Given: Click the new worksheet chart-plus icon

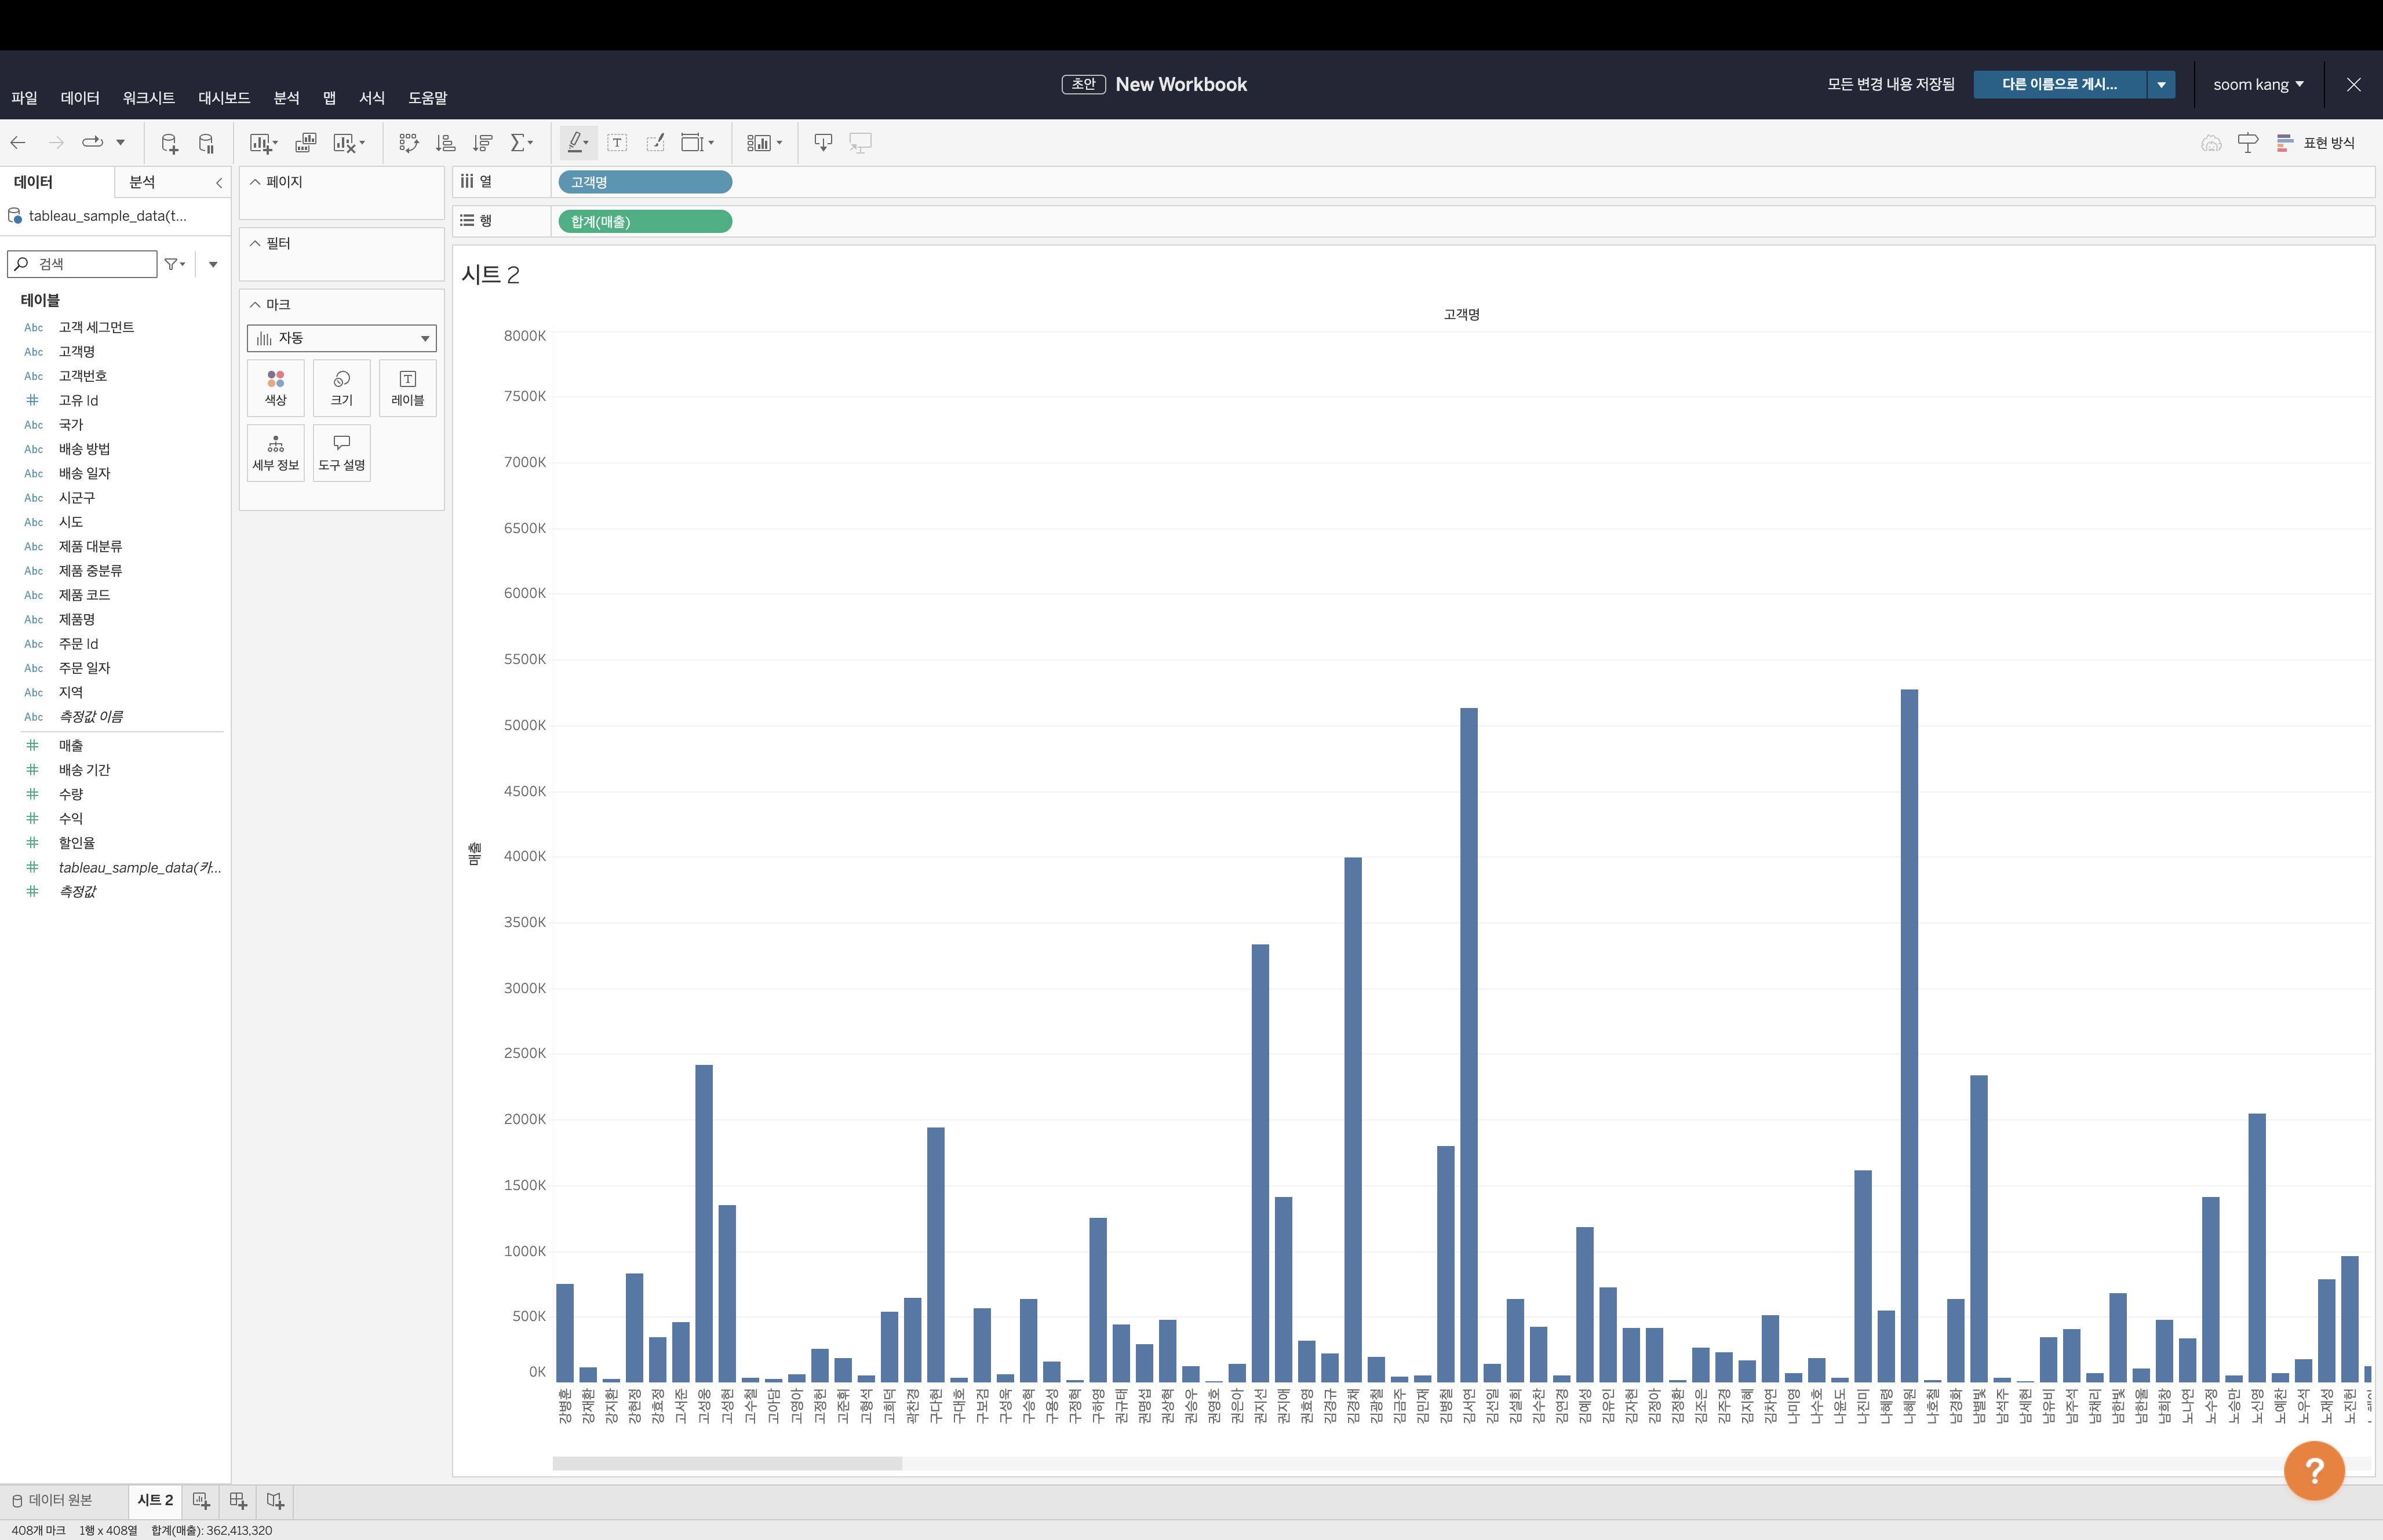Looking at the screenshot, I should pyautogui.click(x=260, y=143).
